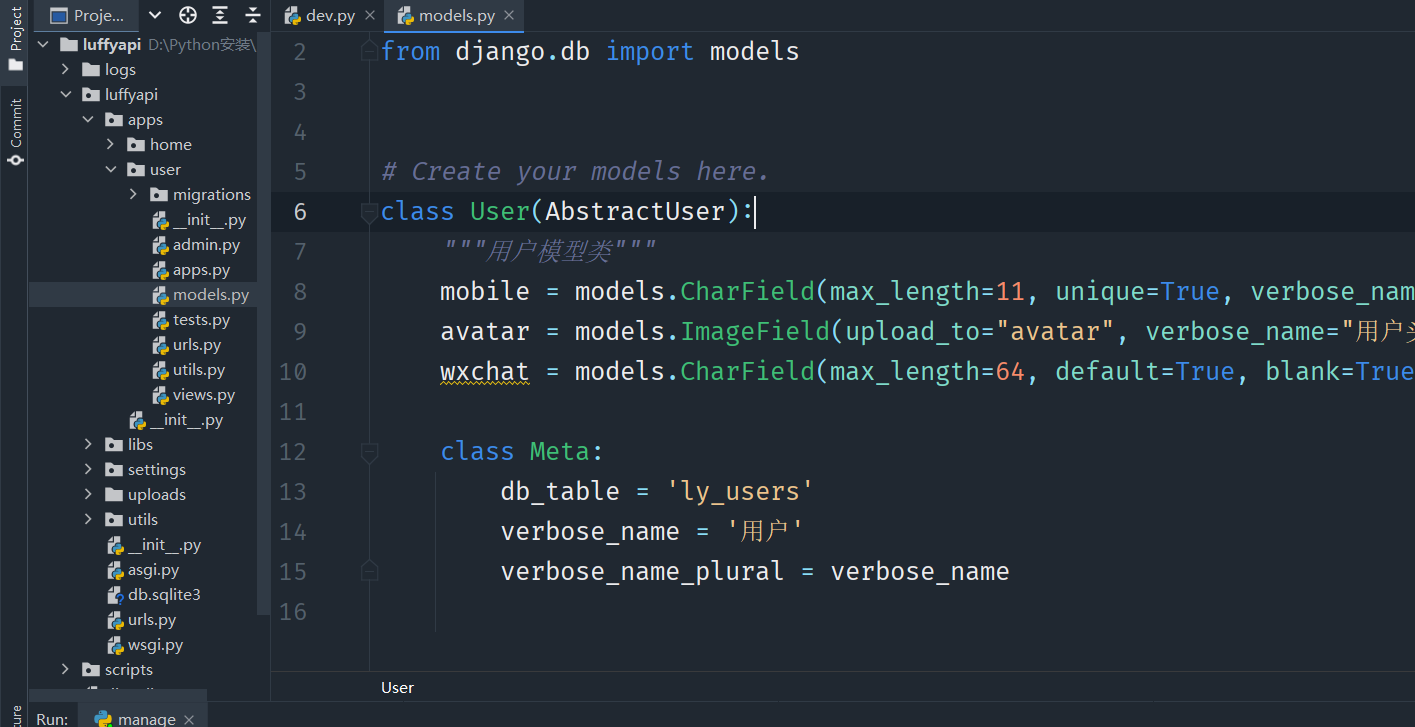Switch to the dev.py editor tab
1415x727 pixels.
[330, 16]
